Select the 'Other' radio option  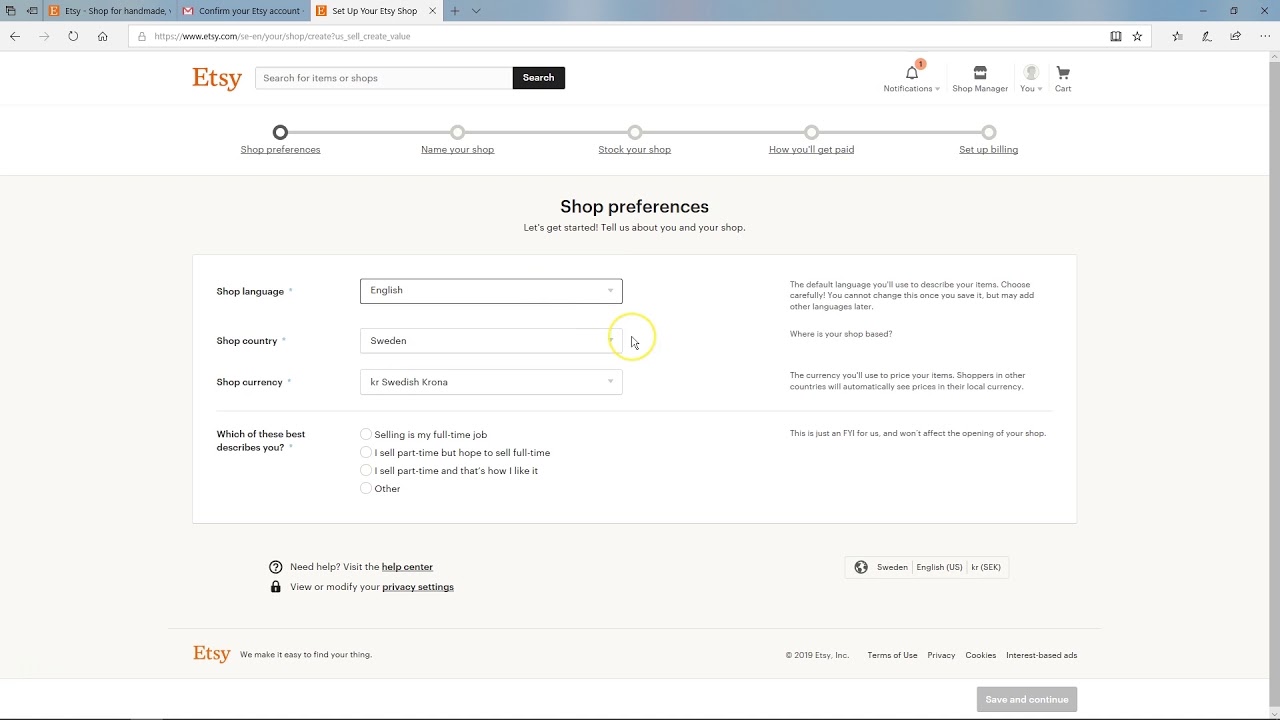tap(366, 488)
